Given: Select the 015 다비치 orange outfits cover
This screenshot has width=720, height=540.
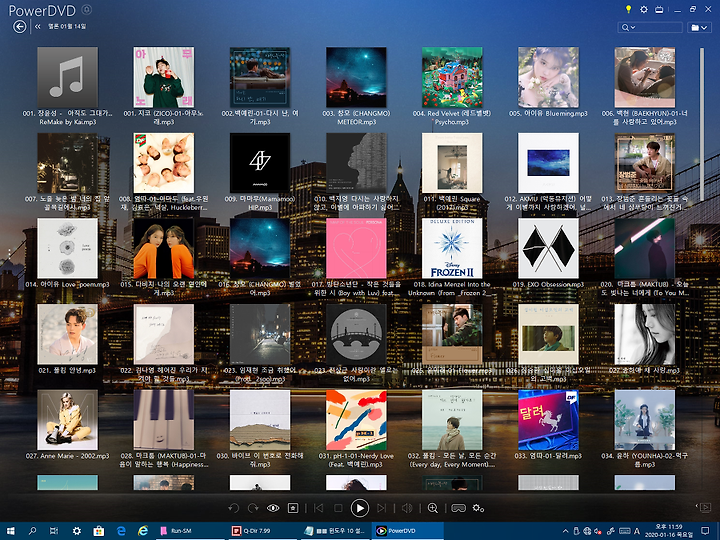Looking at the screenshot, I should pyautogui.click(x=163, y=248).
